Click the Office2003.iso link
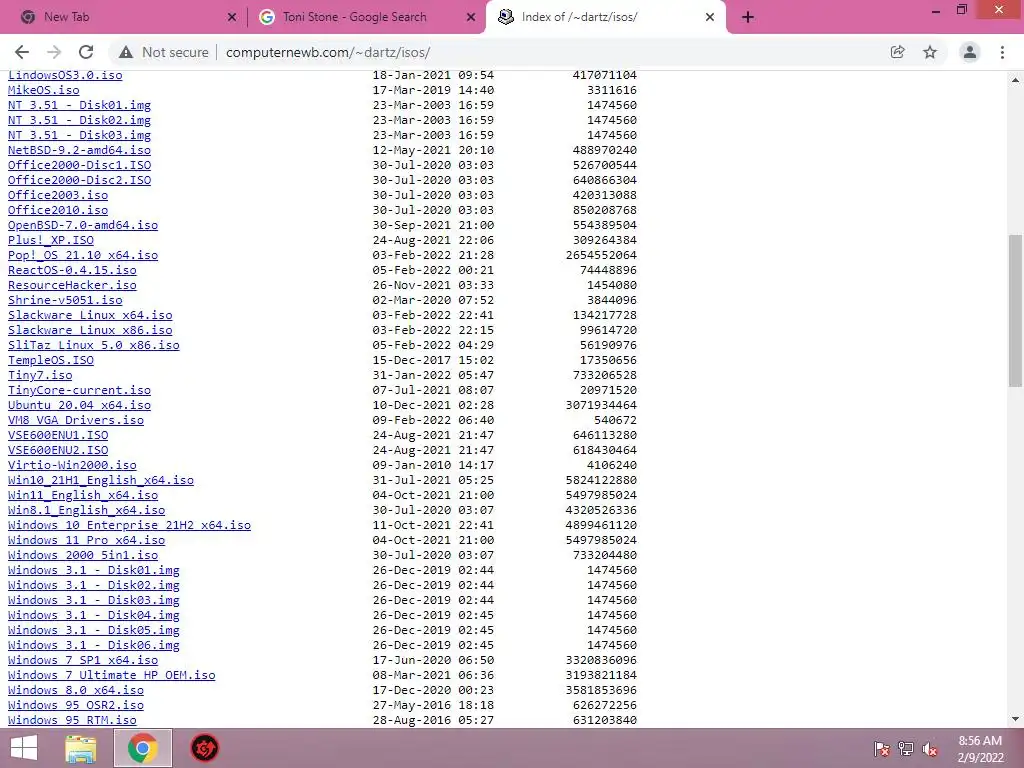This screenshot has height=768, width=1024. [58, 195]
